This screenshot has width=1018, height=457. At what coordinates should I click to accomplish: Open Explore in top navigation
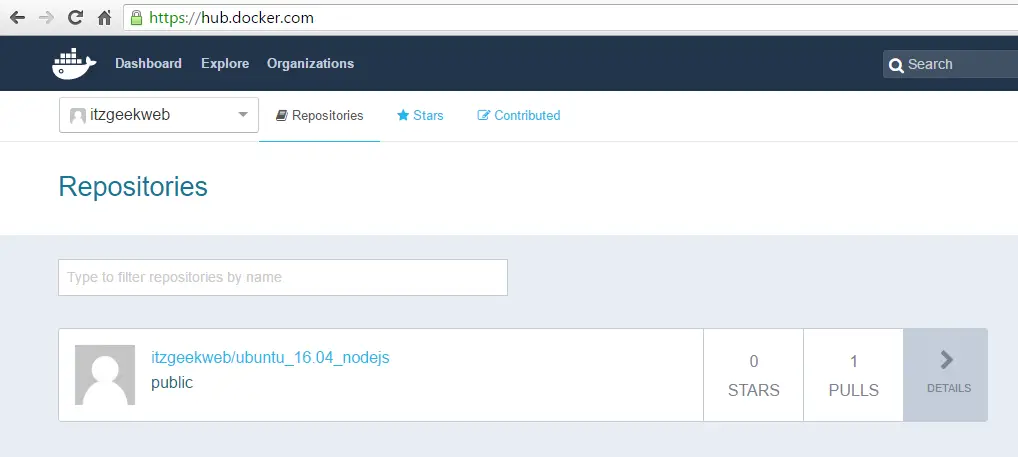click(225, 64)
